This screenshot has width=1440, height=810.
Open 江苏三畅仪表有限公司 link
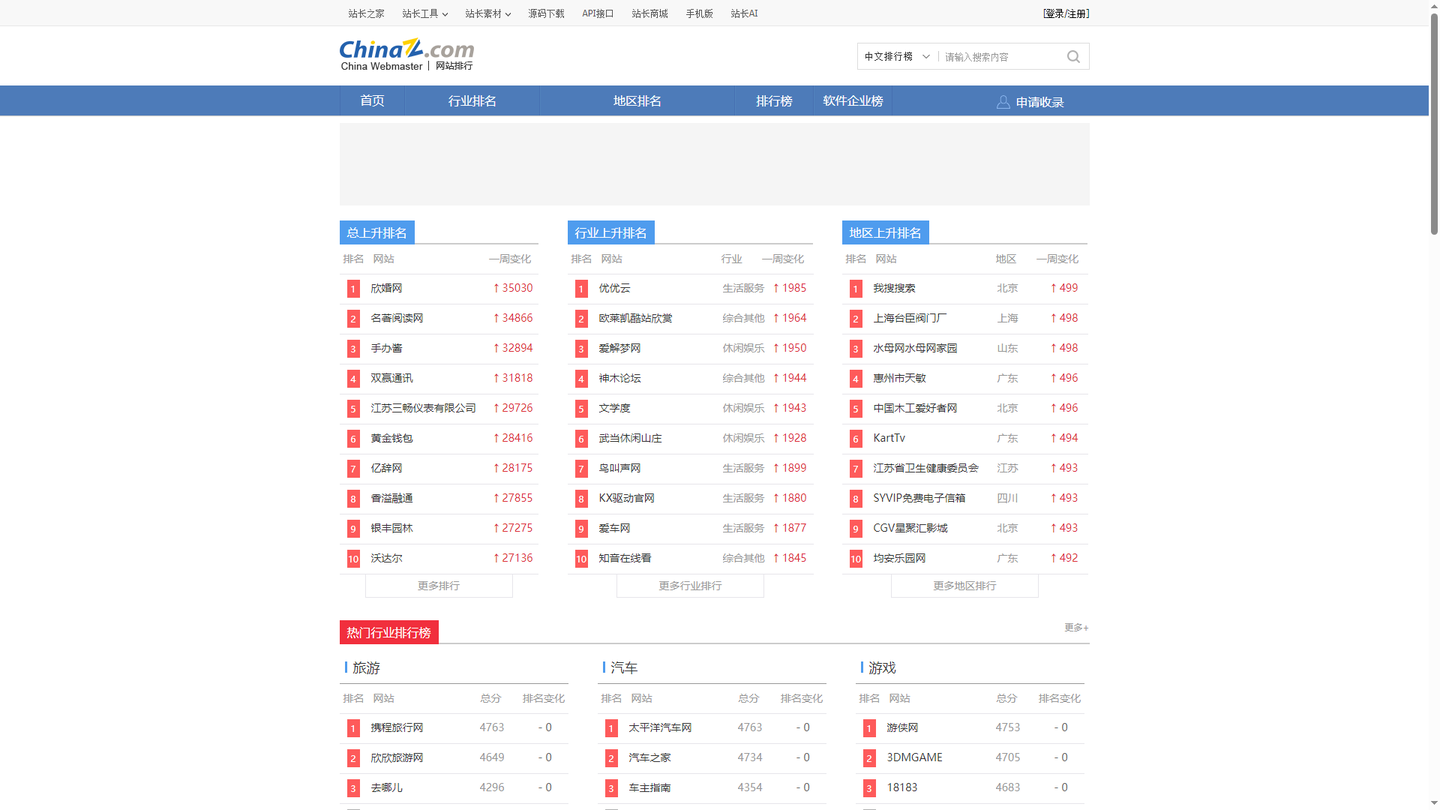424,408
